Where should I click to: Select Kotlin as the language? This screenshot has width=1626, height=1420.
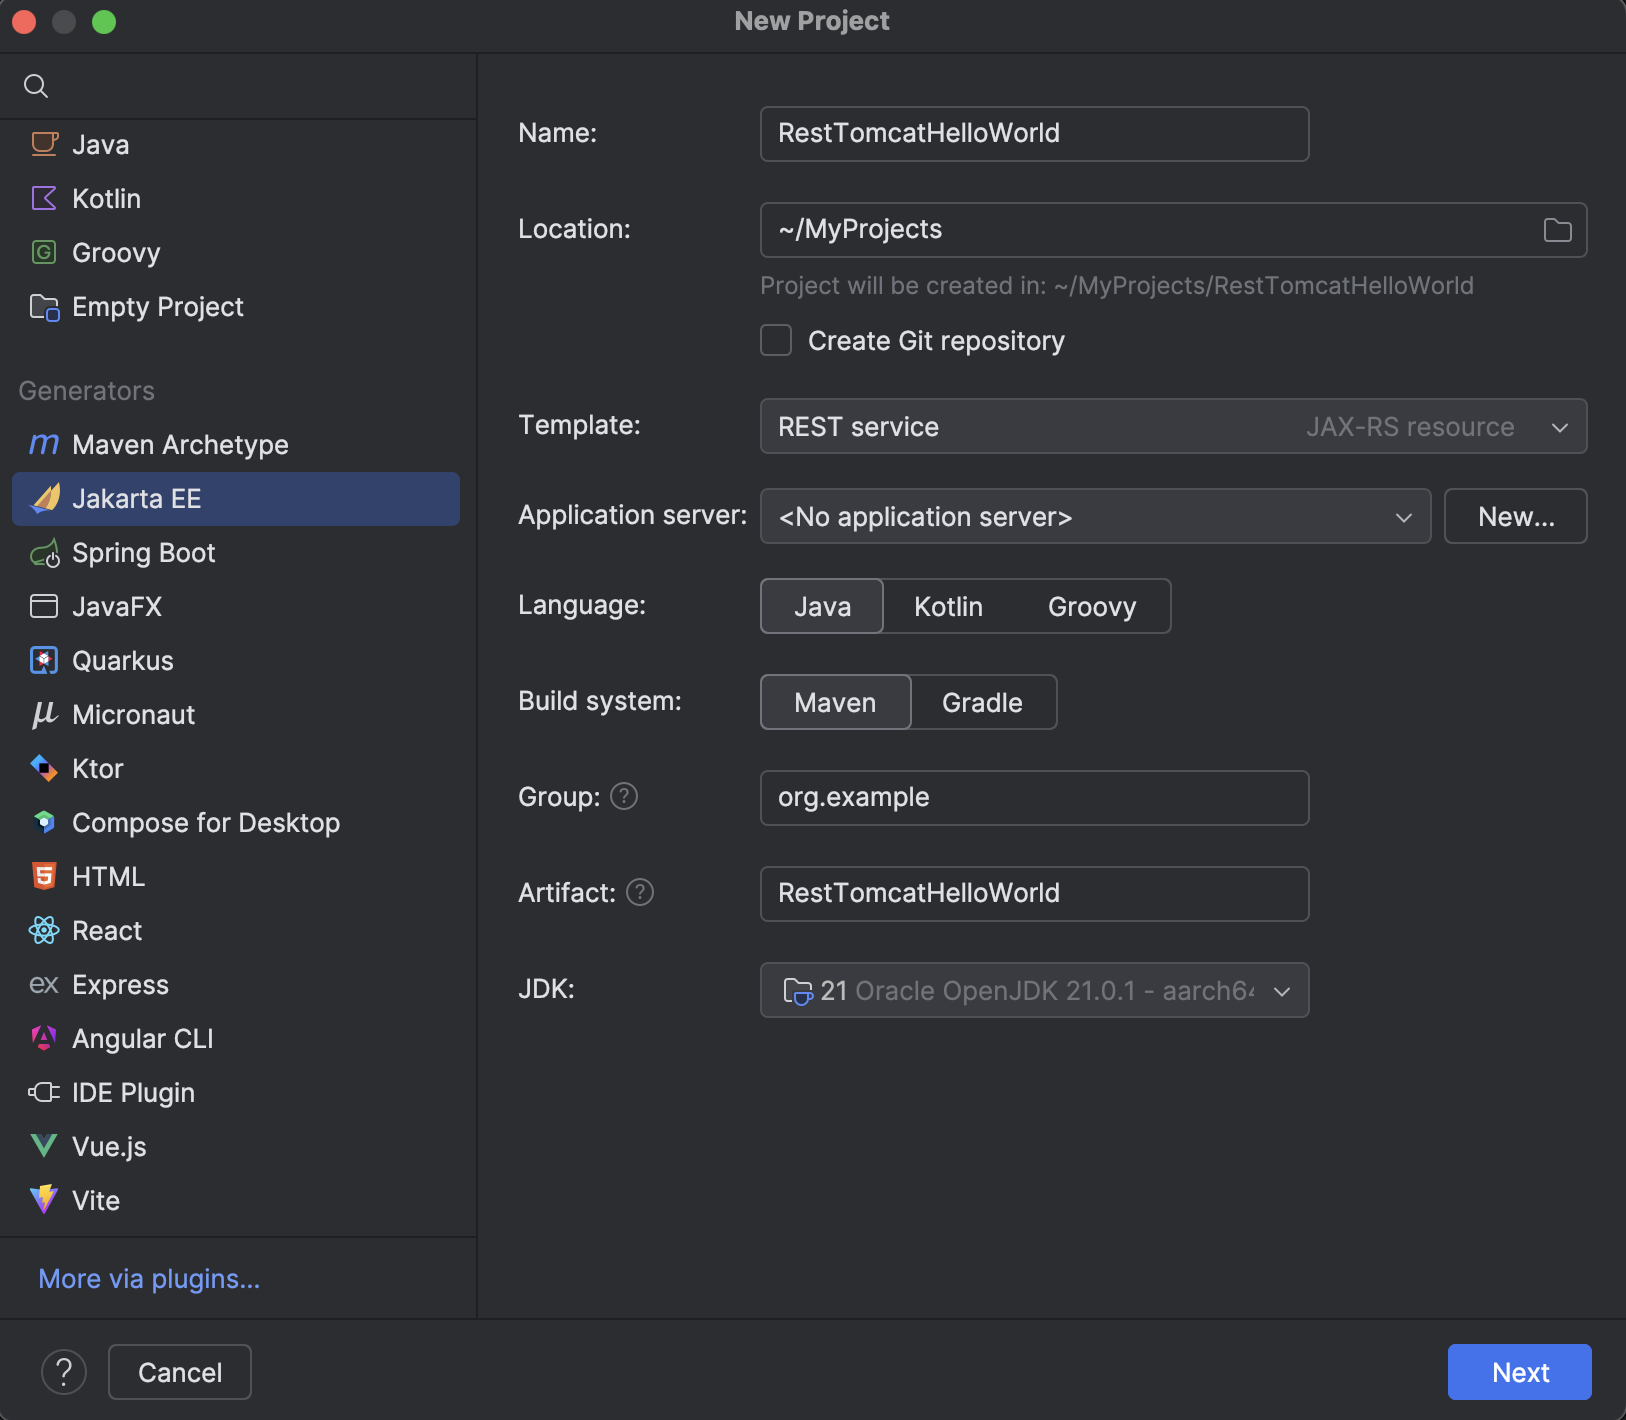click(948, 606)
